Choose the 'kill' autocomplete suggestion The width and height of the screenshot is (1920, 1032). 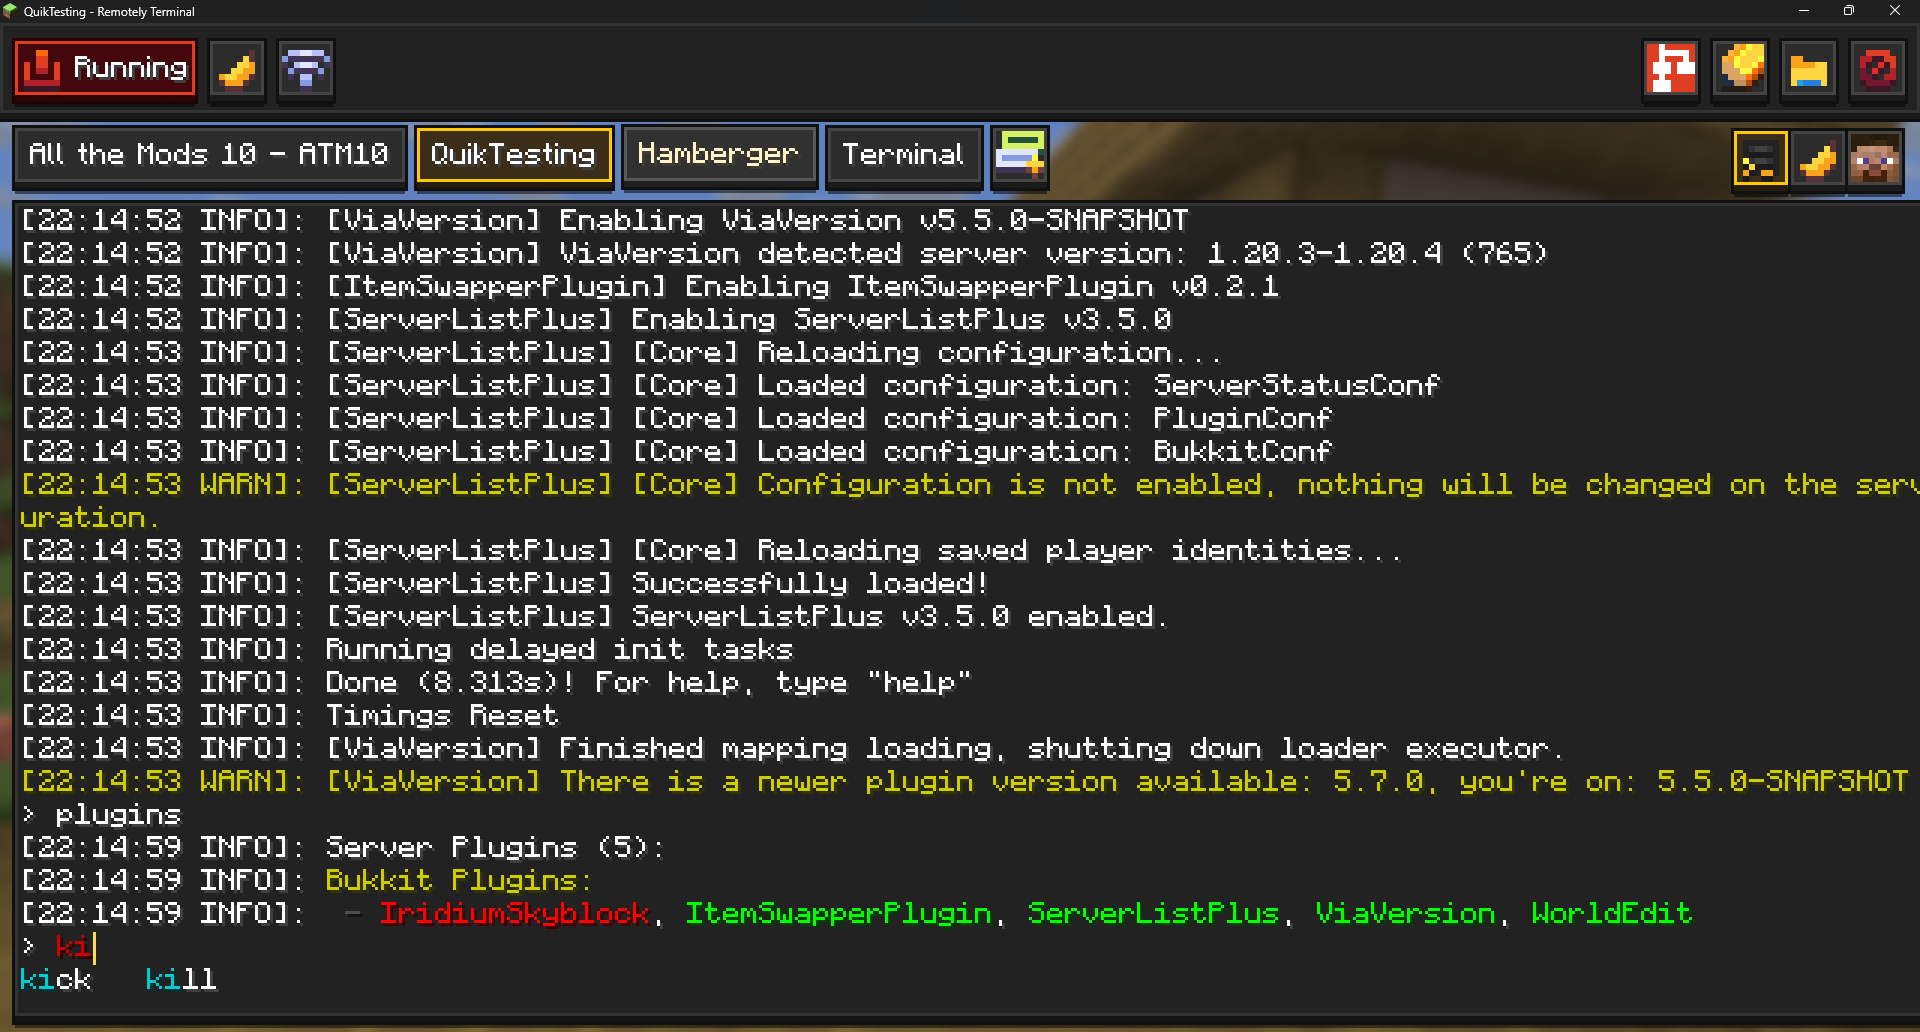click(x=181, y=979)
